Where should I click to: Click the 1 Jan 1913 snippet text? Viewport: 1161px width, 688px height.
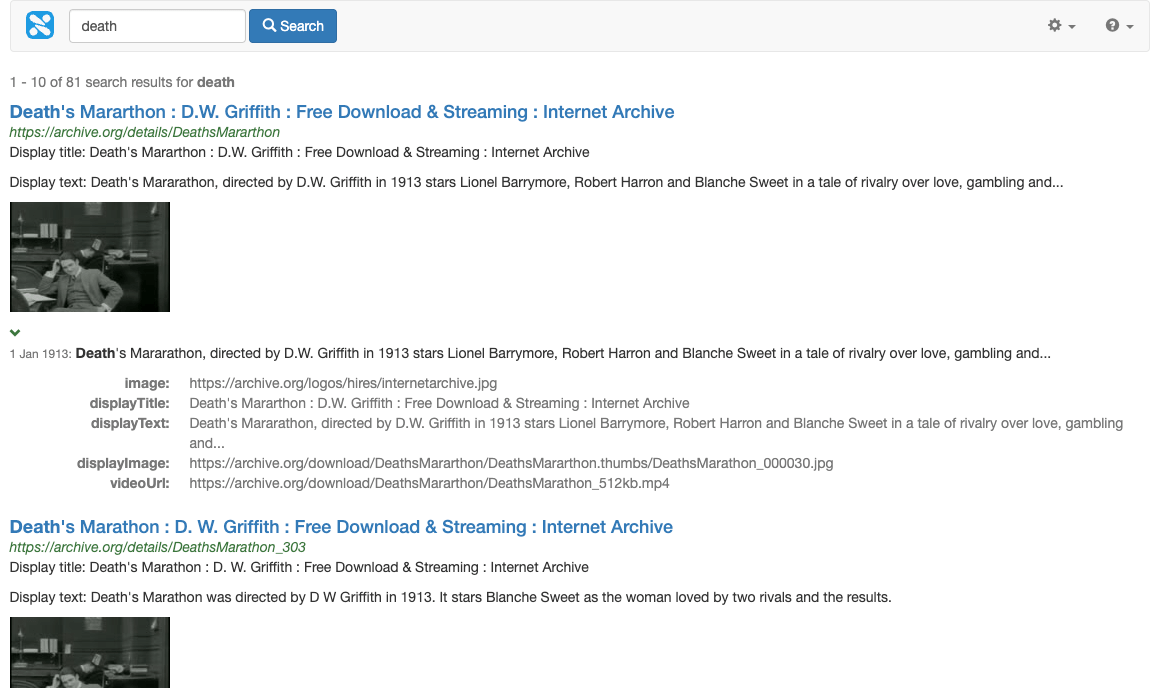click(x=400, y=353)
